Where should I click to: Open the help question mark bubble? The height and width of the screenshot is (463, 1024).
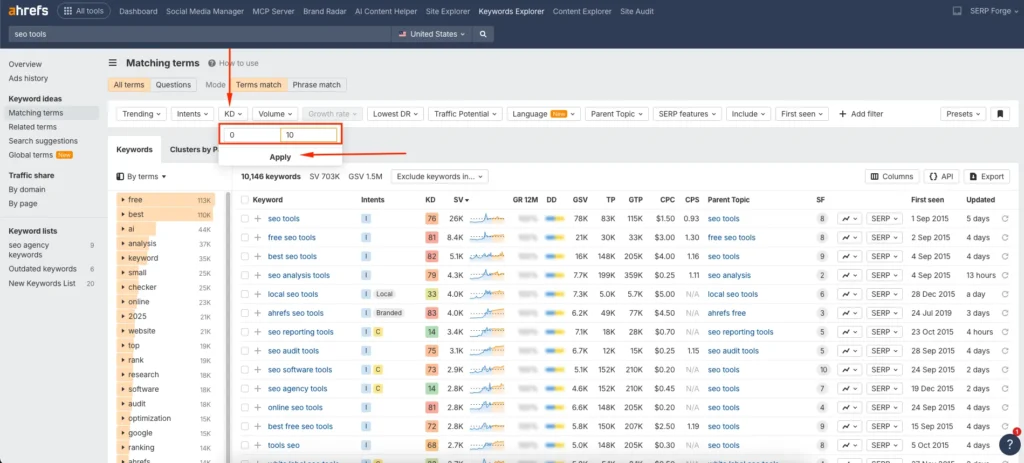(x=1009, y=444)
